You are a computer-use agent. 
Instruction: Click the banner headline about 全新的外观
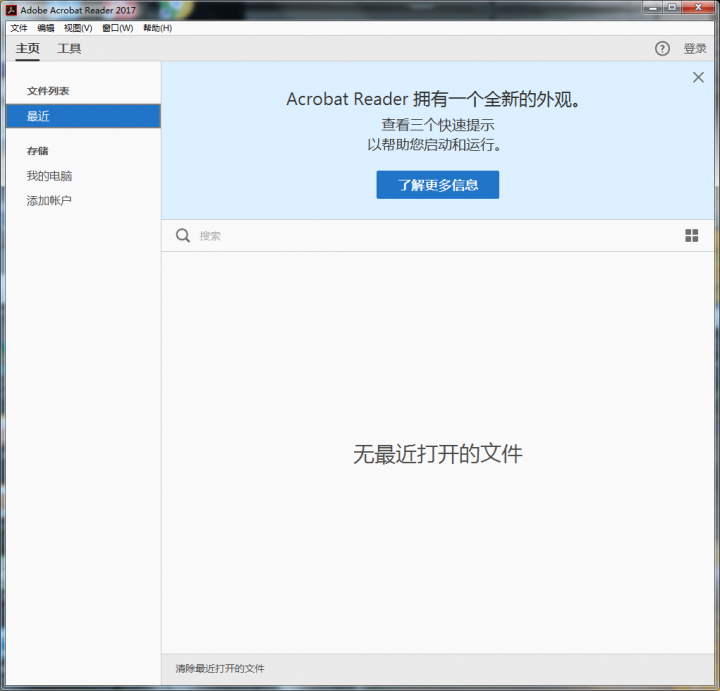pyautogui.click(x=434, y=99)
